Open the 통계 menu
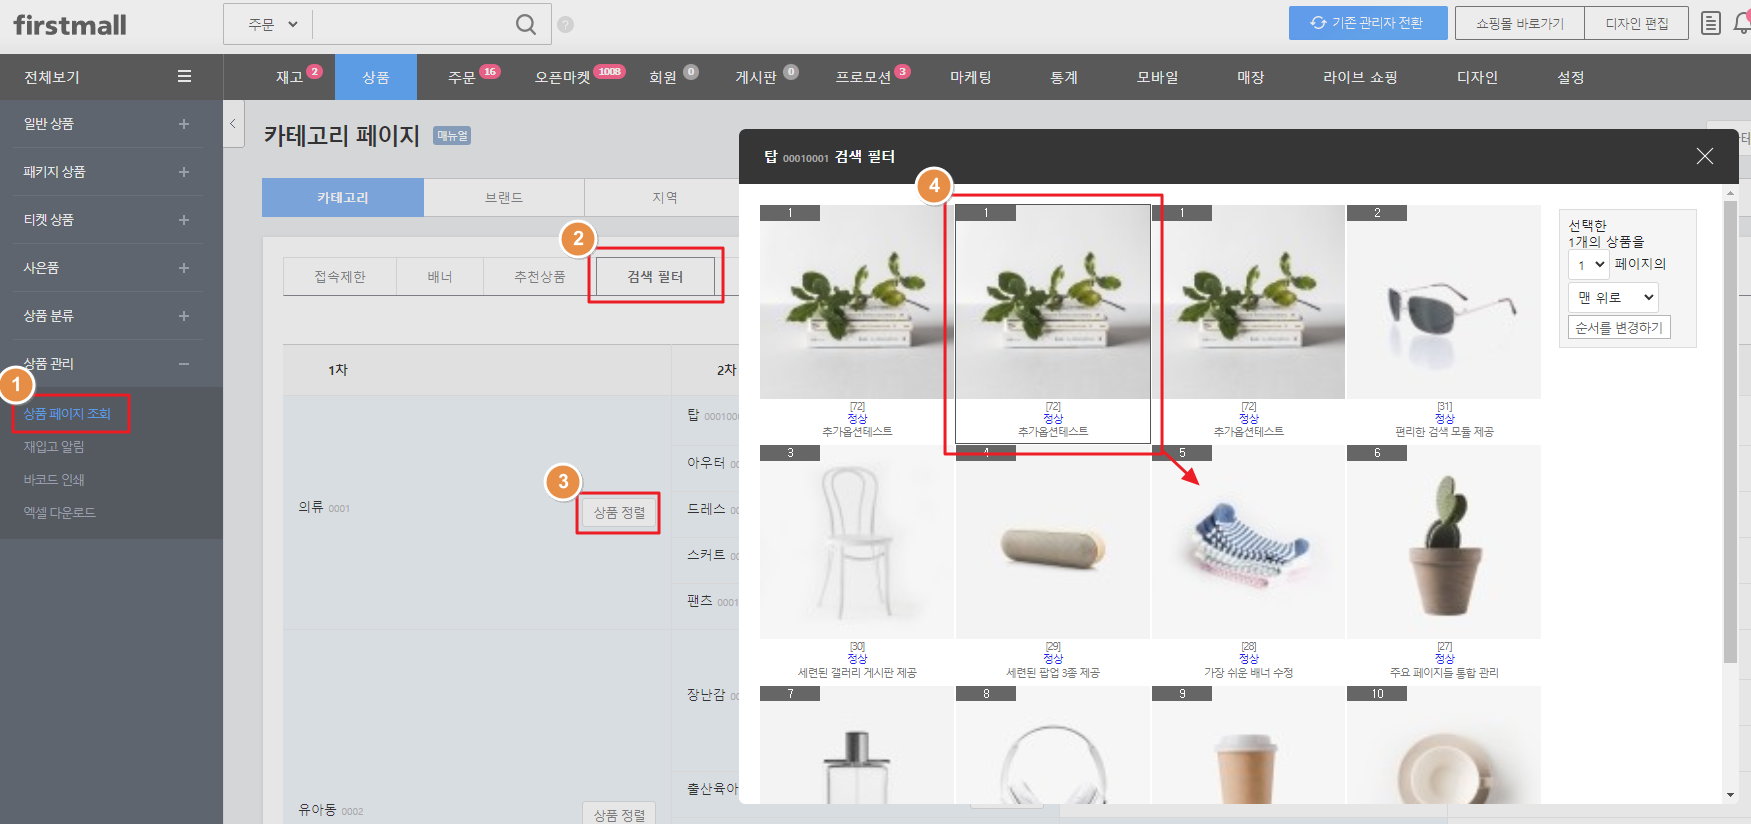The height and width of the screenshot is (824, 1751). 1064,77
